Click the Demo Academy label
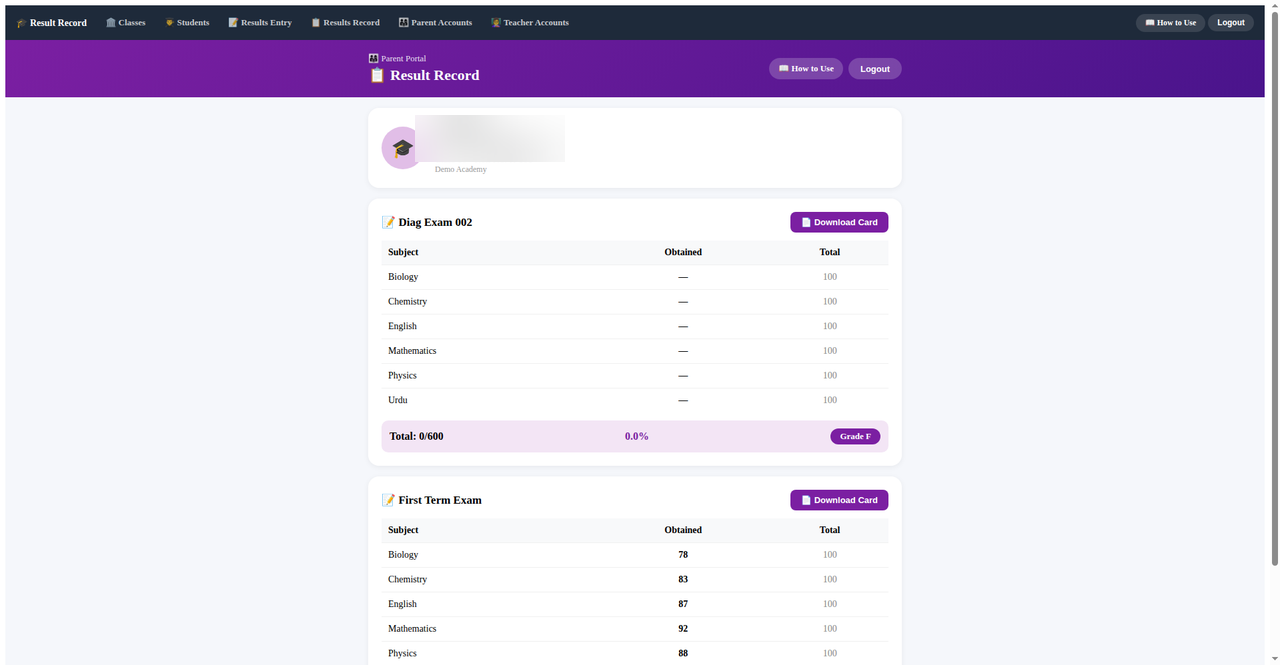Screen dimensions: 1280x665 [x=461, y=170]
